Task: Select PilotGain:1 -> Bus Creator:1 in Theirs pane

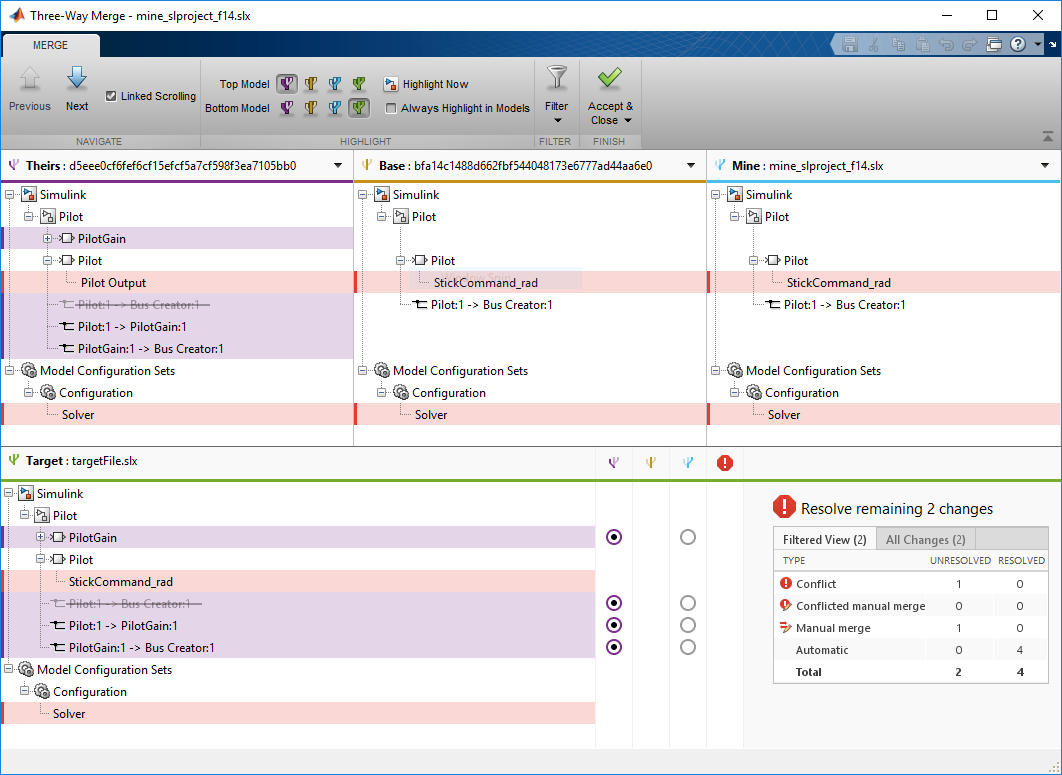Action: (x=177, y=348)
